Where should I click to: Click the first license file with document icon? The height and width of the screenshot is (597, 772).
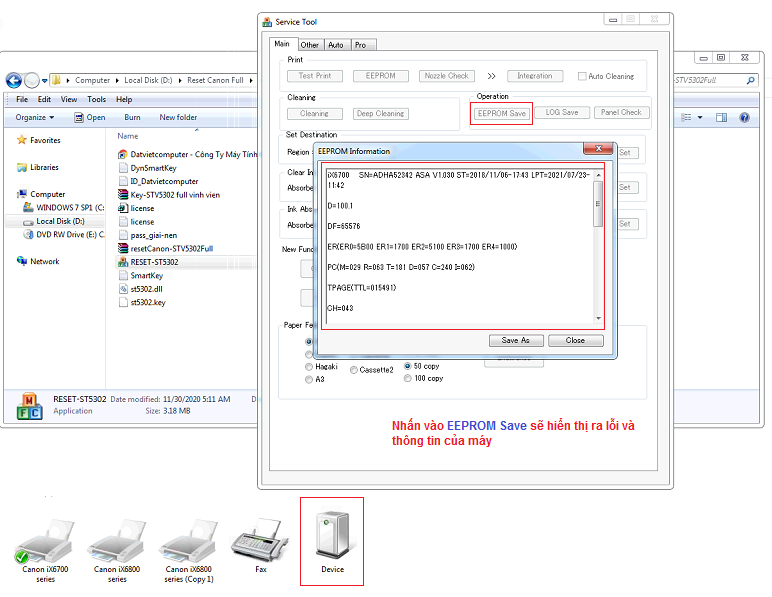136,209
